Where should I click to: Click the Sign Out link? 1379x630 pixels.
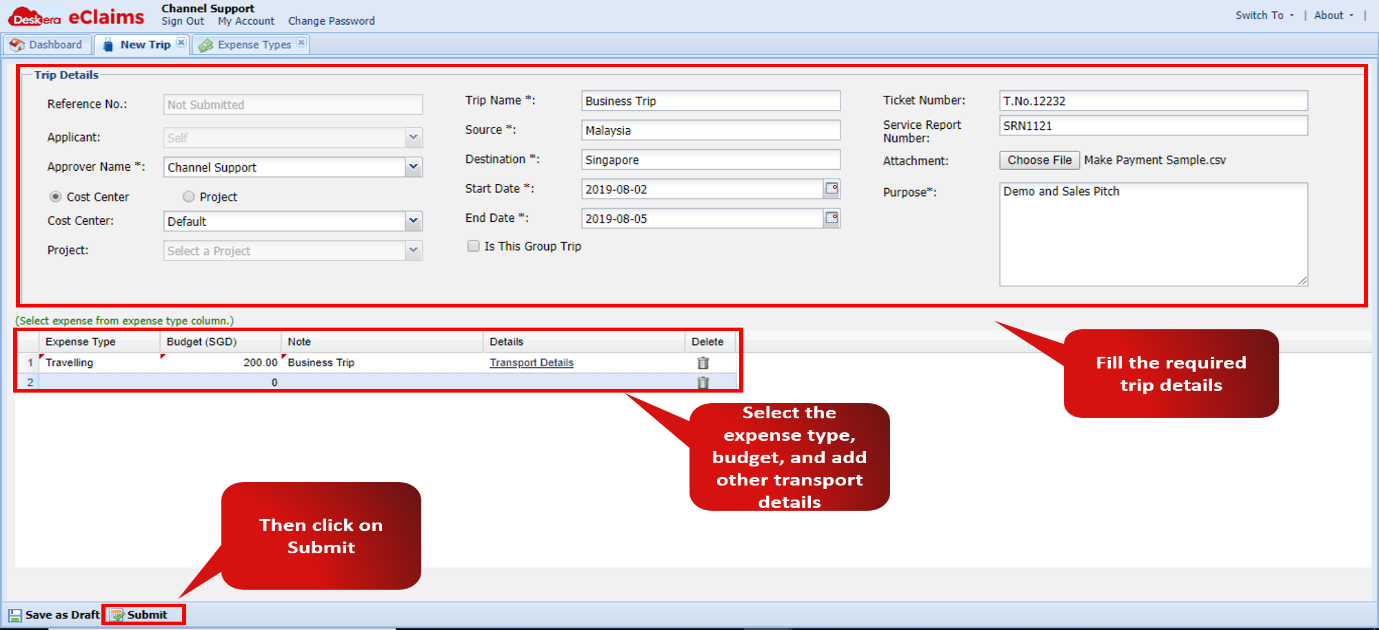click(183, 21)
